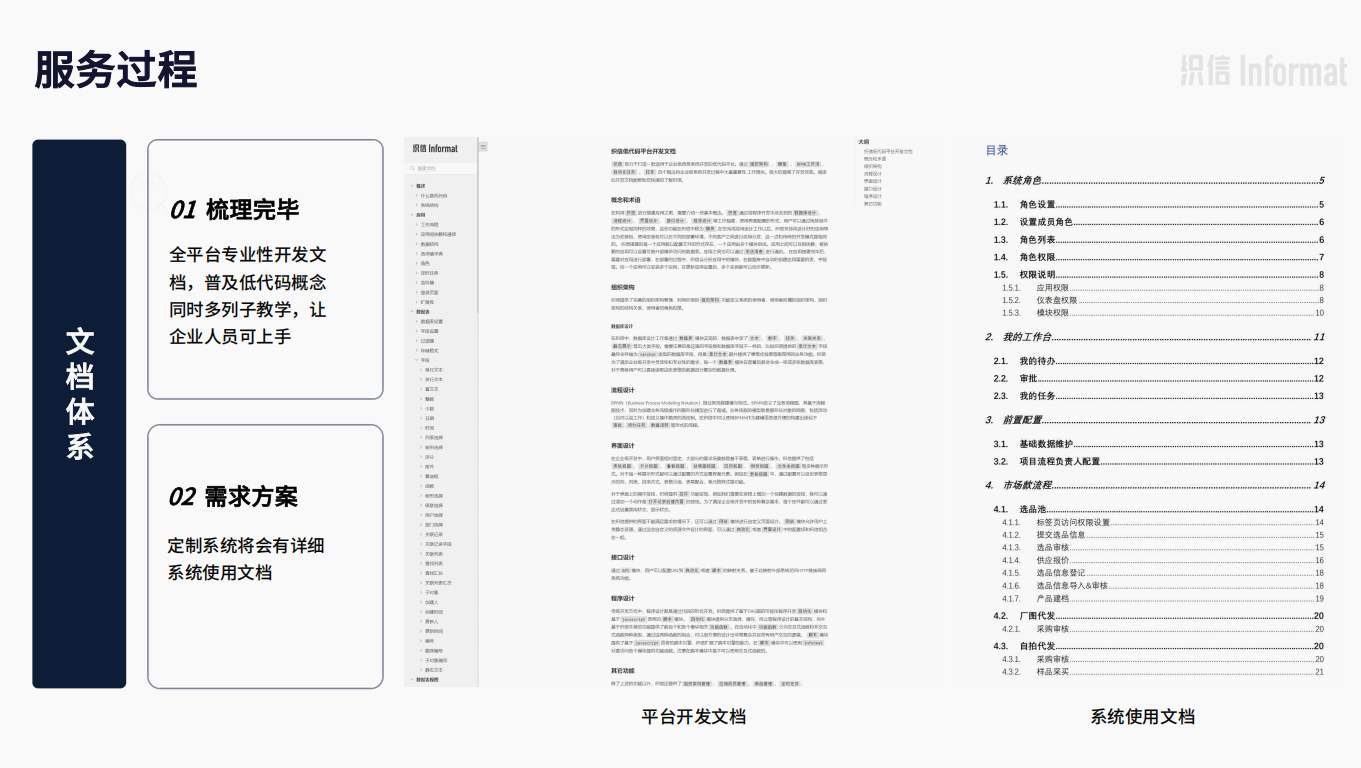The width and height of the screenshot is (1361, 768).
Task: Open TOC entry 1.5.2 仪表盘权限
Action: coord(1163,300)
